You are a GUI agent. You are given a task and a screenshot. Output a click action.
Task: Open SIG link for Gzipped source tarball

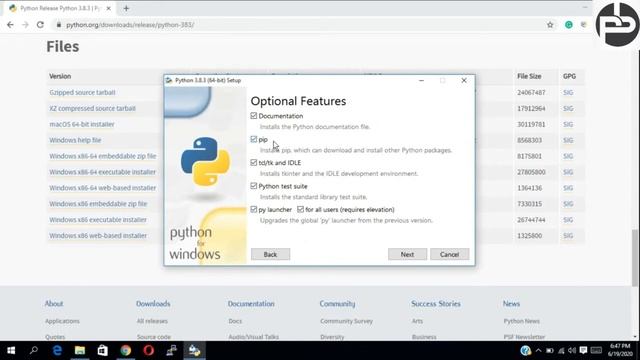point(568,93)
